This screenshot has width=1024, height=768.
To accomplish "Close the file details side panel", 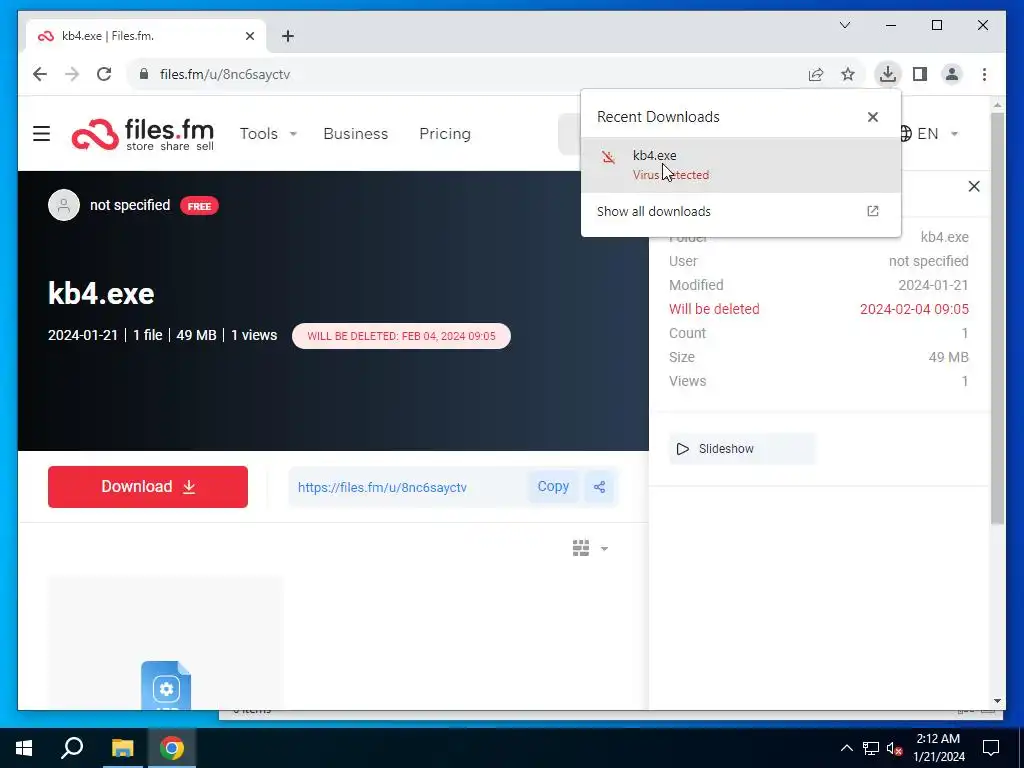I will coord(974,187).
